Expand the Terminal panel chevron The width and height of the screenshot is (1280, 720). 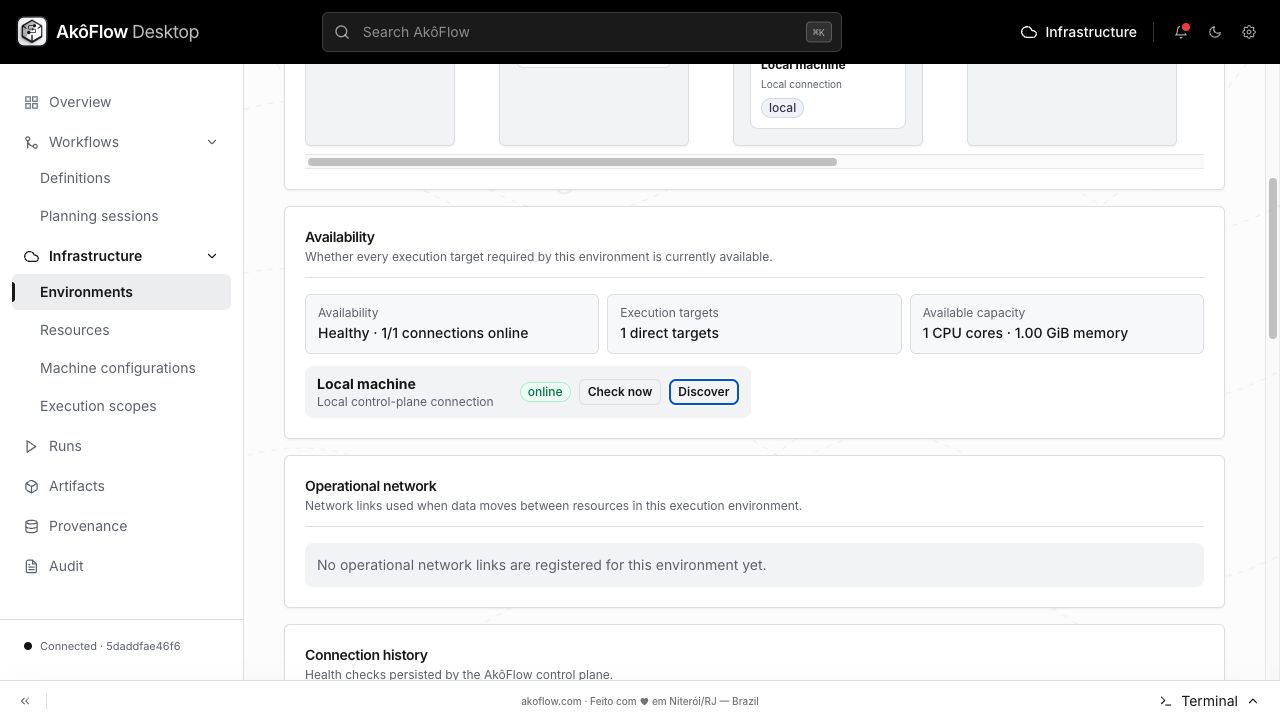click(1253, 701)
